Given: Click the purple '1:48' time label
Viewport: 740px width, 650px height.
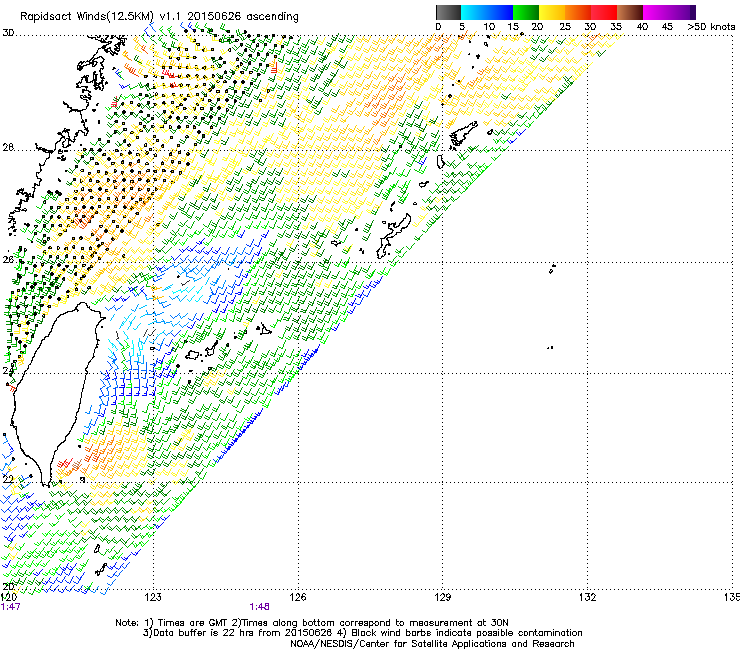Looking at the screenshot, I should point(260,607).
